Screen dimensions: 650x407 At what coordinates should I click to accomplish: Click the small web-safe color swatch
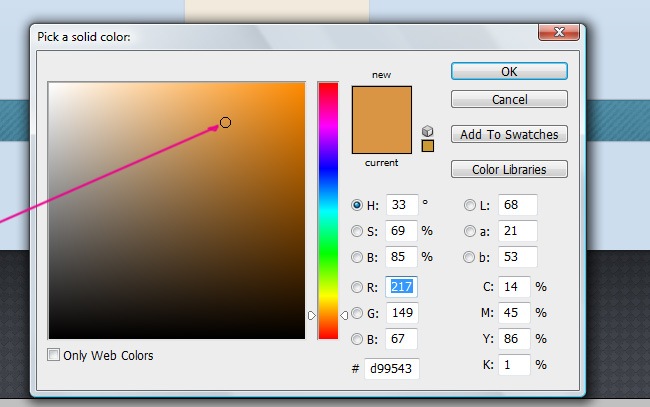[427, 146]
